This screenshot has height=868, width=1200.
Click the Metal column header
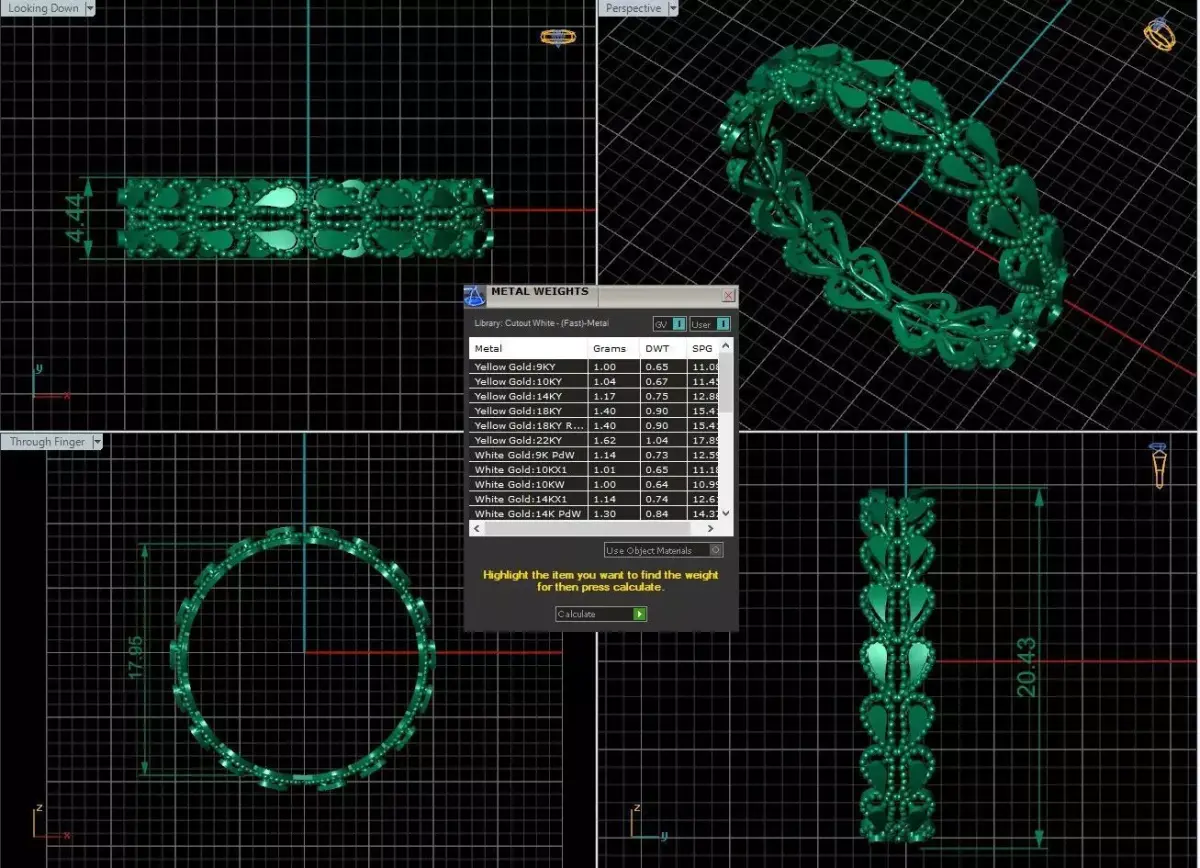pos(528,348)
